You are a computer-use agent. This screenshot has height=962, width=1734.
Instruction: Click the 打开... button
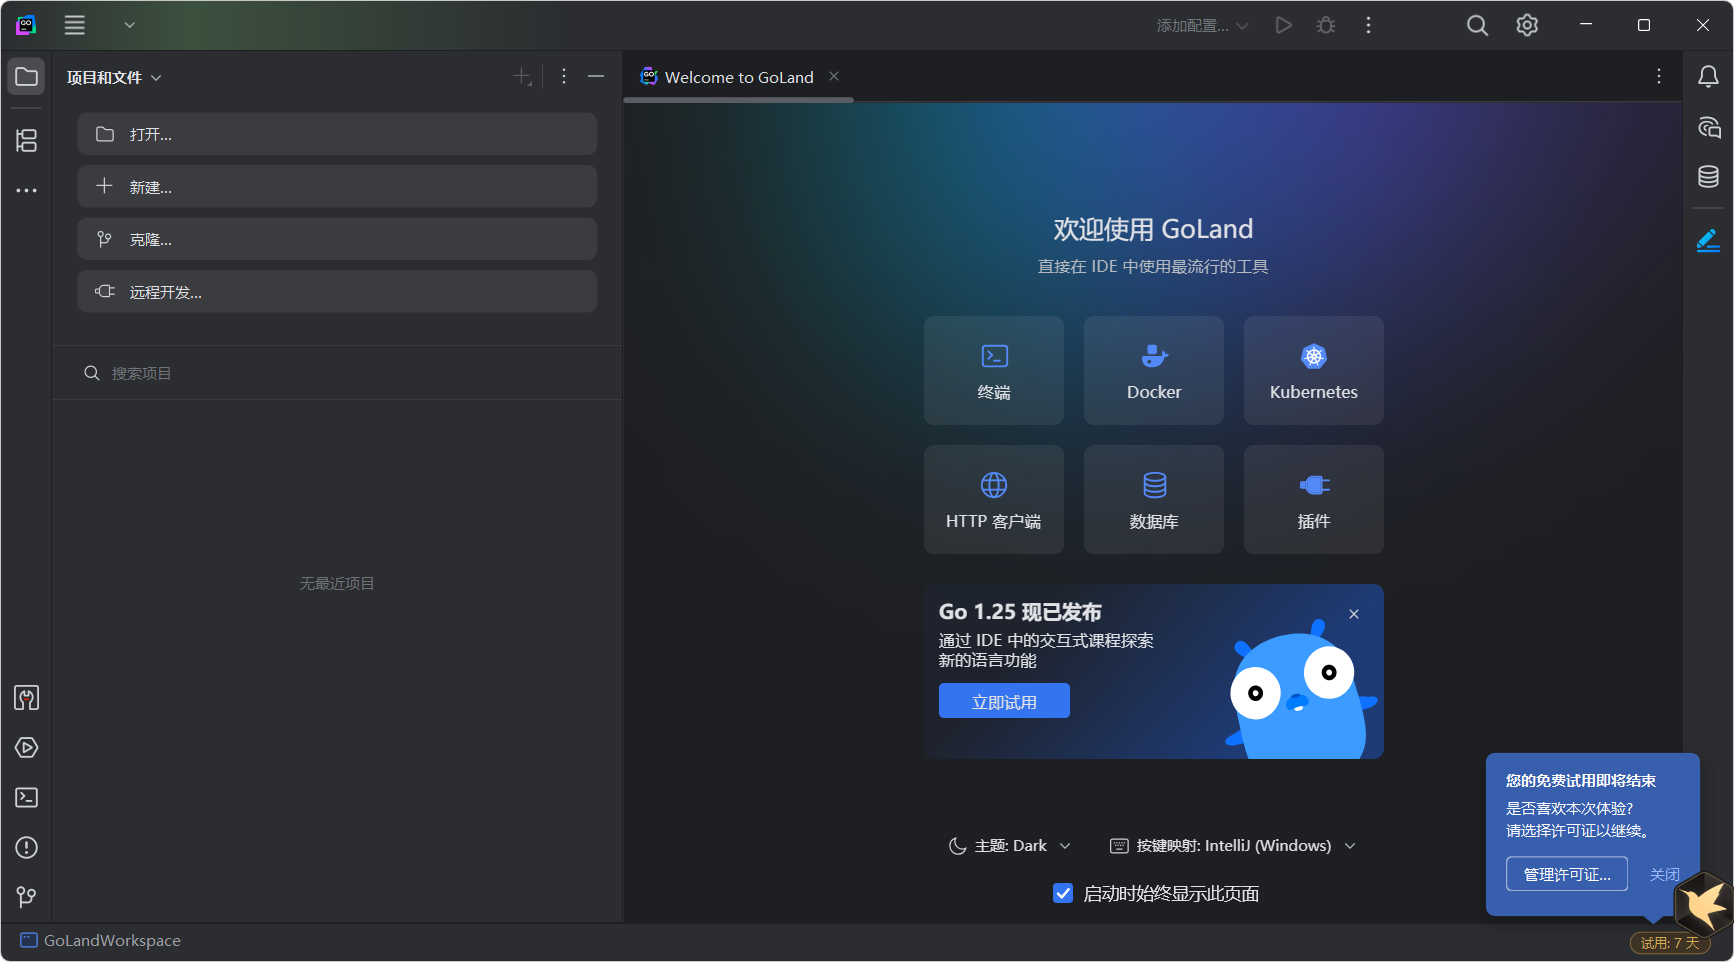pyautogui.click(x=337, y=134)
